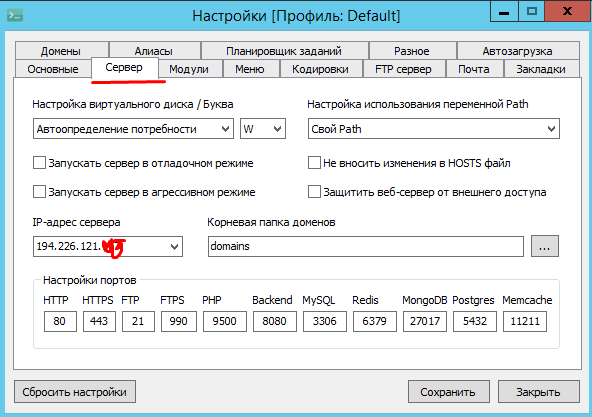Viewport: 592px width, 417px height.
Task: Click the Сбросить настройки button
Action: tap(75, 392)
